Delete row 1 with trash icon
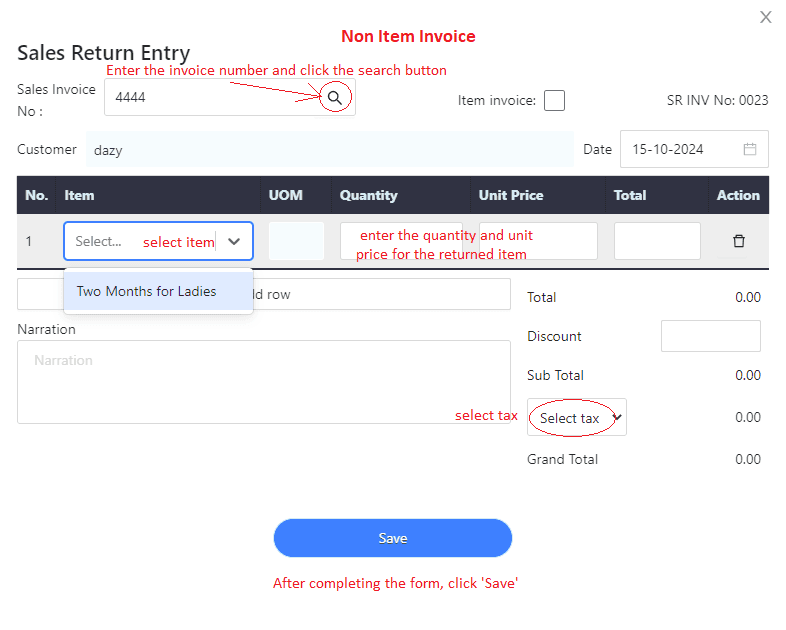This screenshot has width=786, height=630. tap(738, 241)
